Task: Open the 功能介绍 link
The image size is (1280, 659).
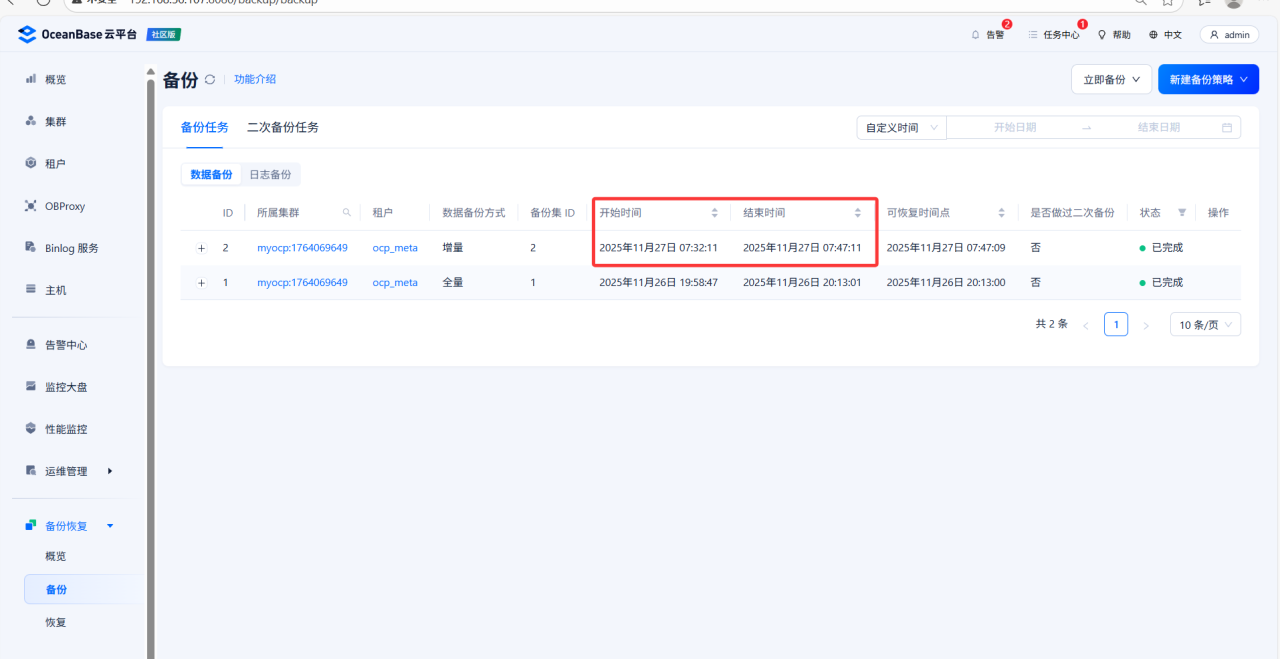Action: click(x=255, y=80)
